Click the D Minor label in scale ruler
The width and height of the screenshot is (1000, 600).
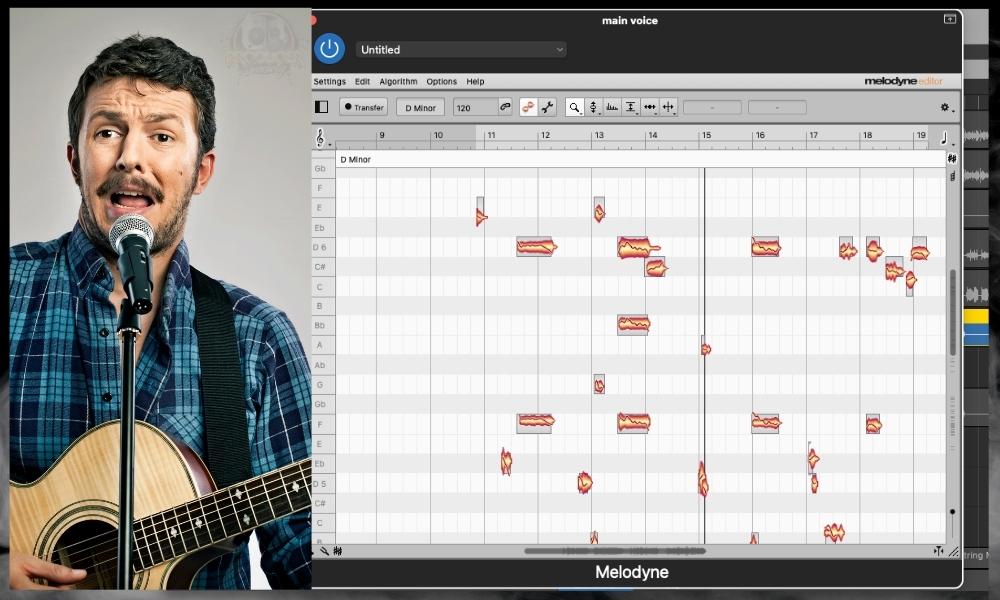[356, 159]
